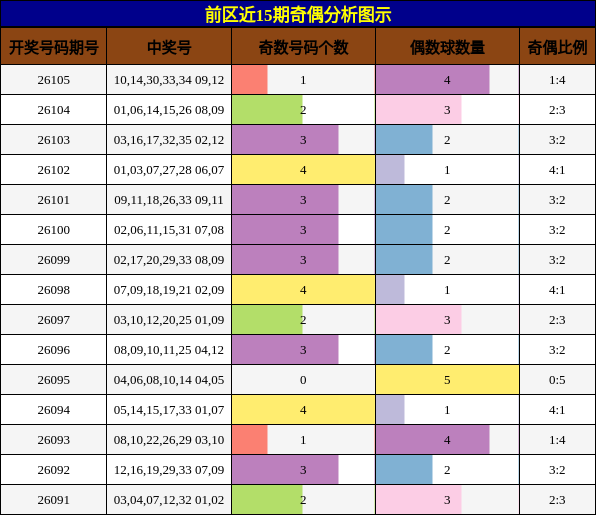The image size is (596, 515).
Task: Click winning numbers 02,06,11,15,31 07,08
Action: click(x=169, y=230)
